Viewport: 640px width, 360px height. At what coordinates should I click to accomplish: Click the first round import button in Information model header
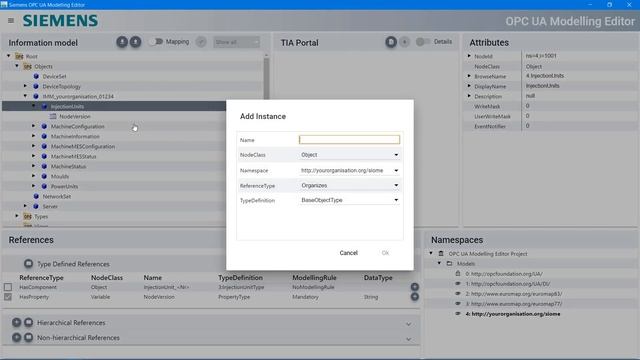(122, 42)
